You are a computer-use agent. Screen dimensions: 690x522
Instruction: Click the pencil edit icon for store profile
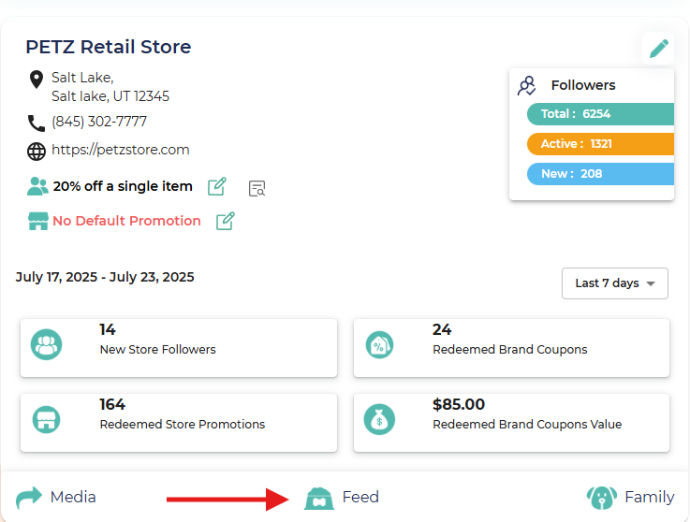[658, 48]
